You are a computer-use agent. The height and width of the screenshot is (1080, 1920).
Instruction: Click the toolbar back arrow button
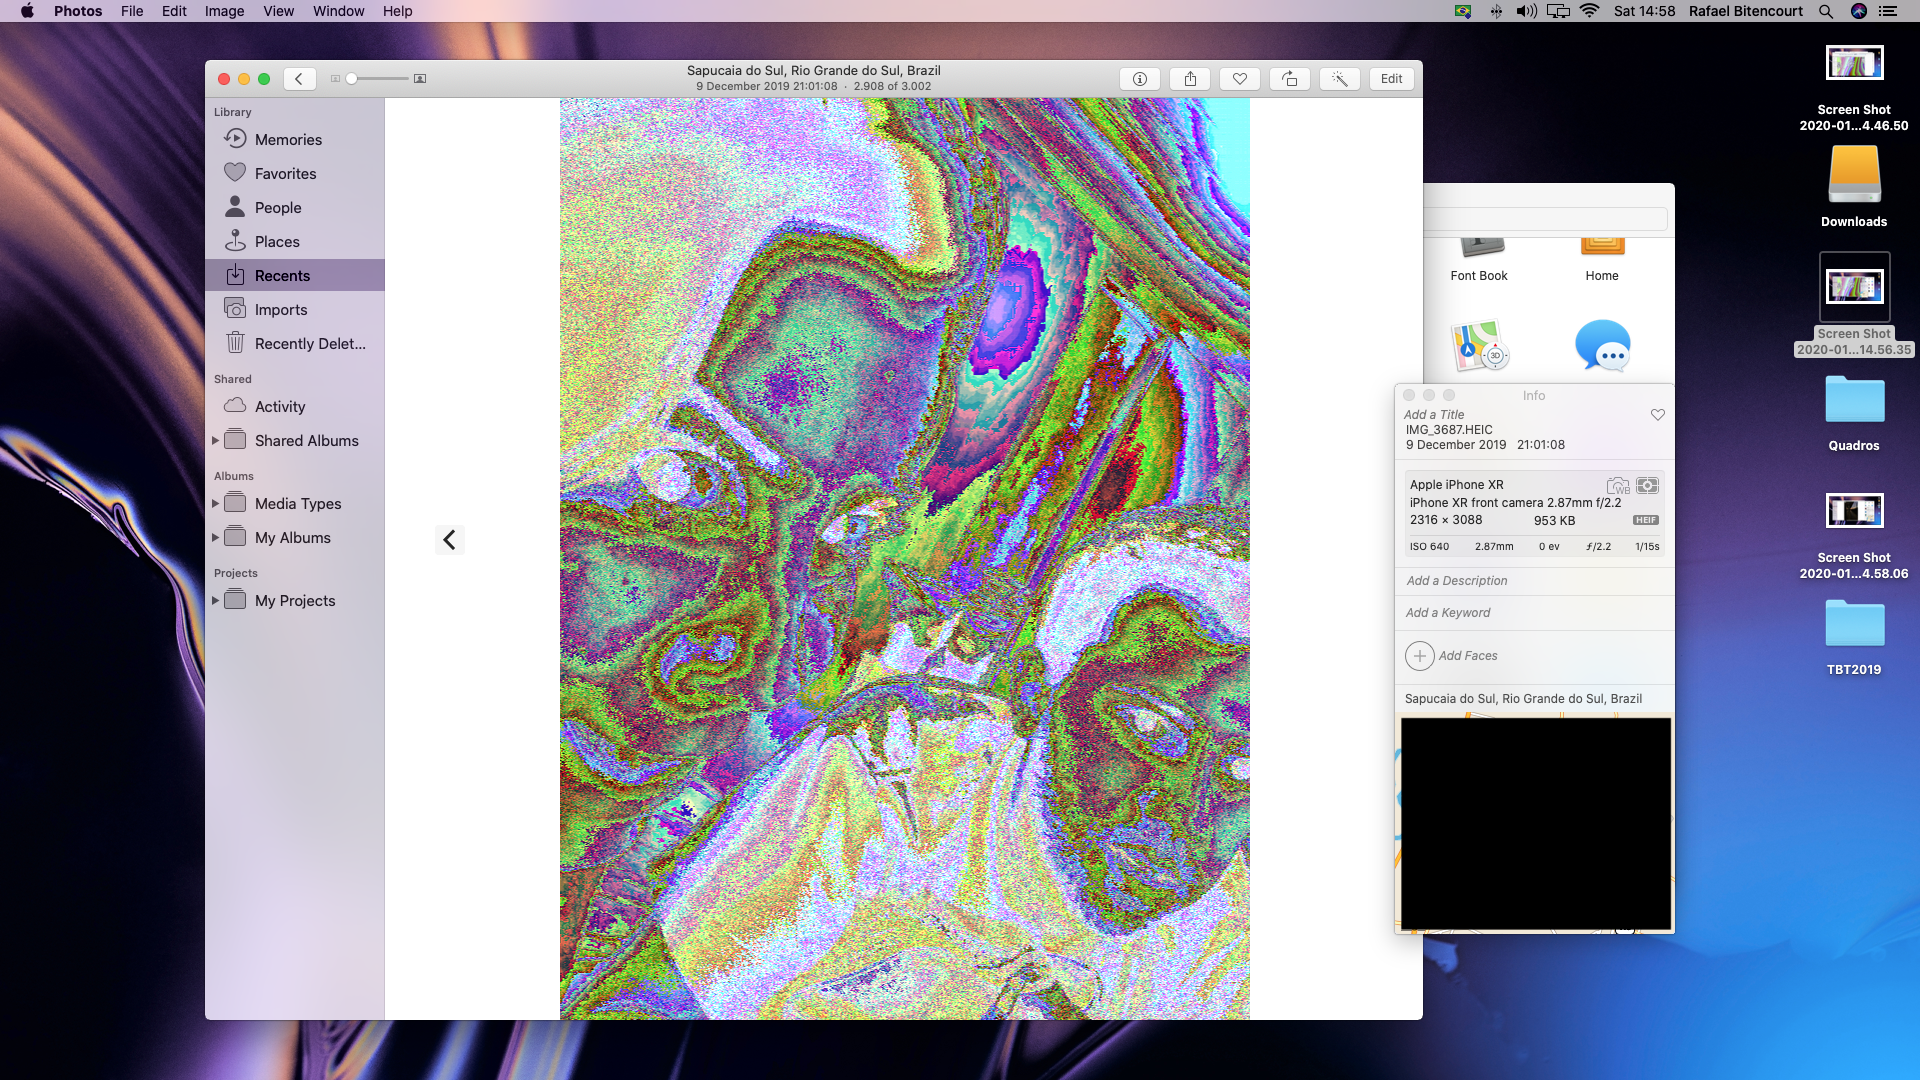tap(299, 79)
